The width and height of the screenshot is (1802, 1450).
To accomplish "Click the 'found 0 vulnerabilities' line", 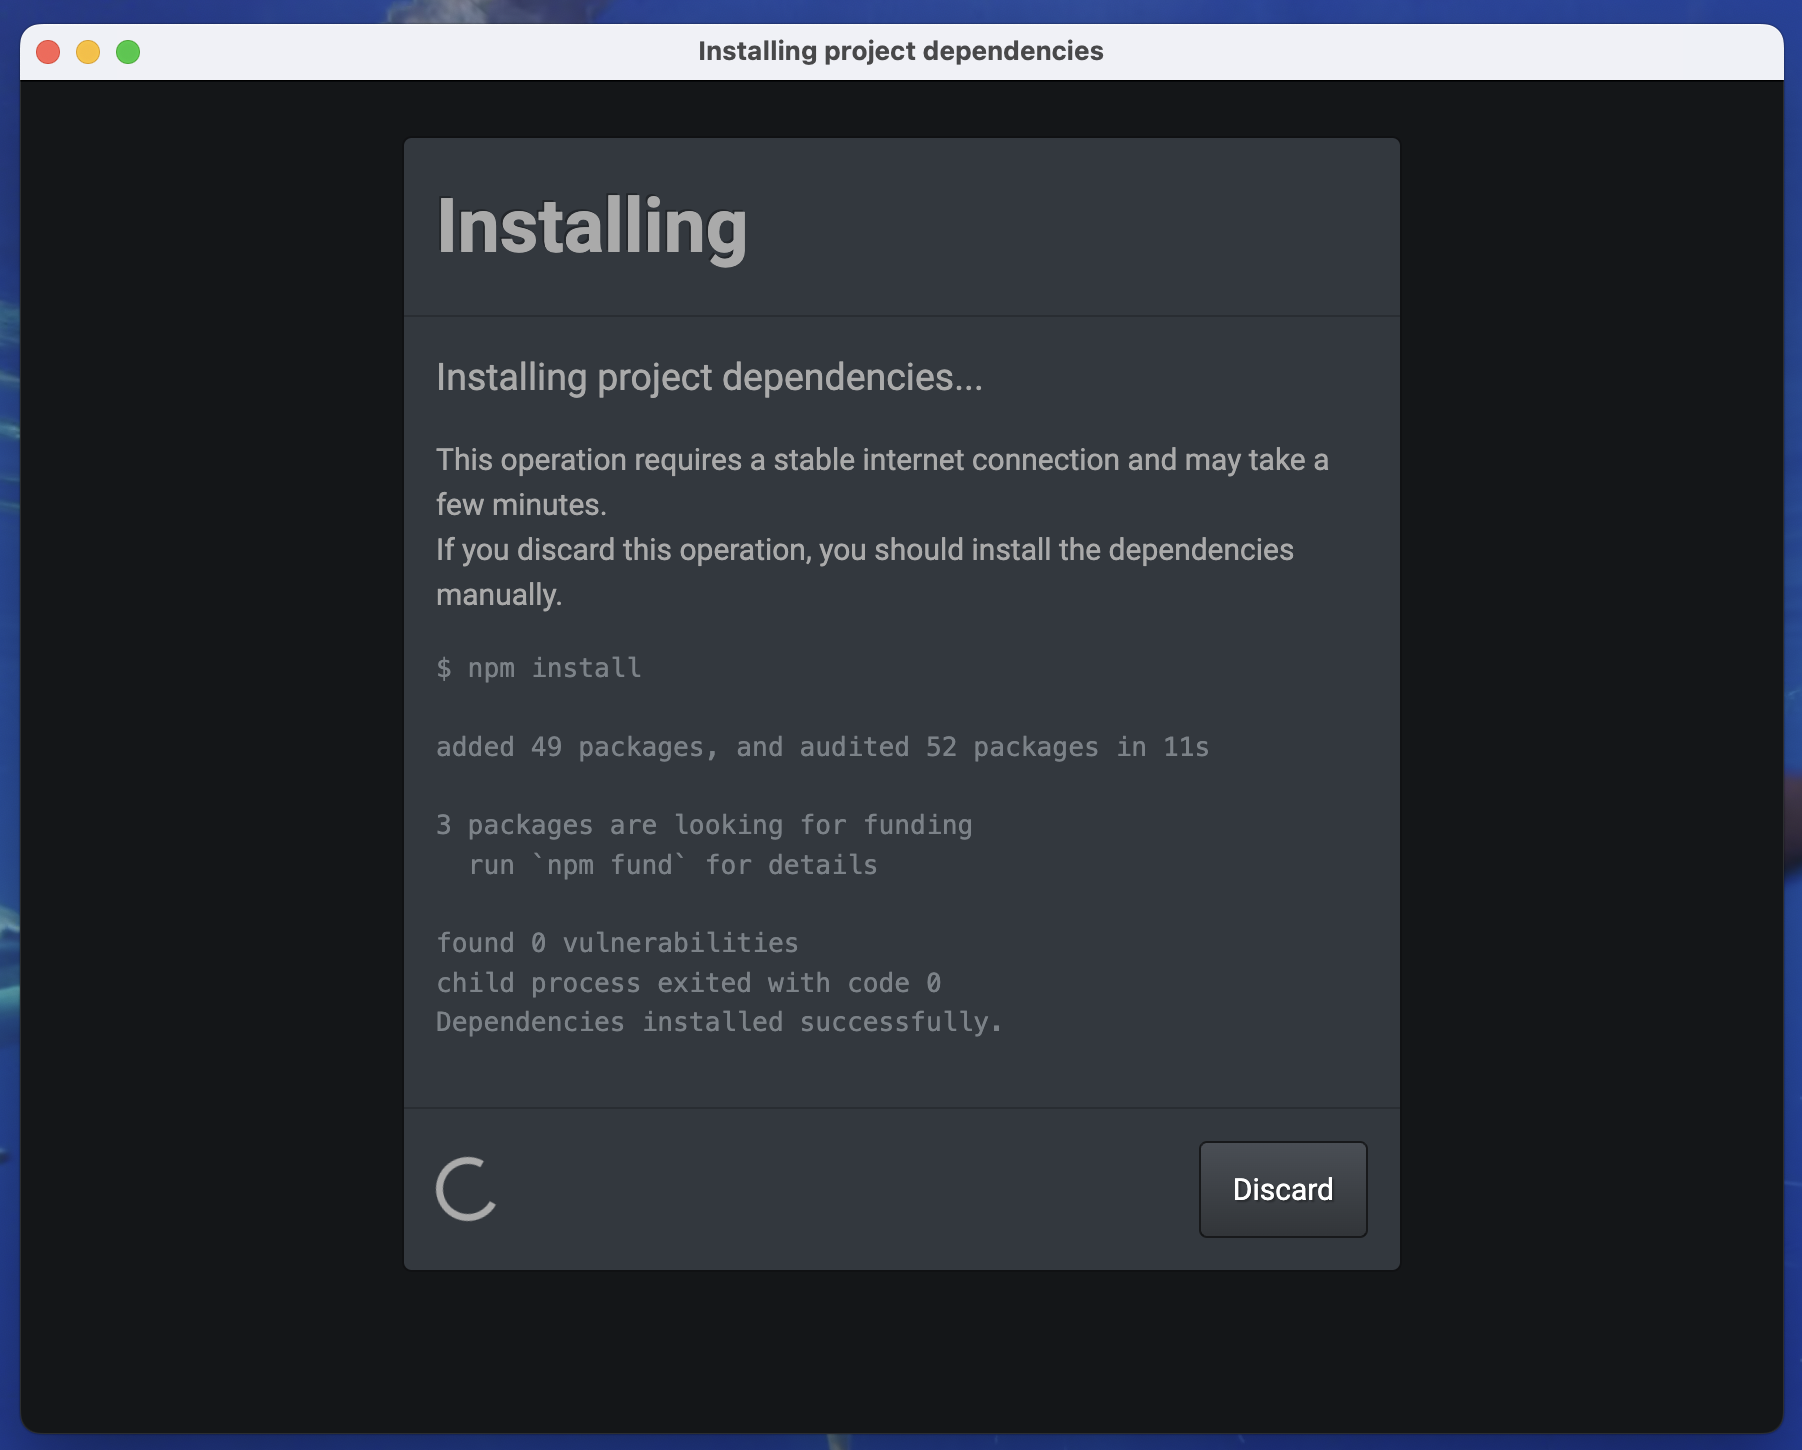I will pyautogui.click(x=617, y=943).
